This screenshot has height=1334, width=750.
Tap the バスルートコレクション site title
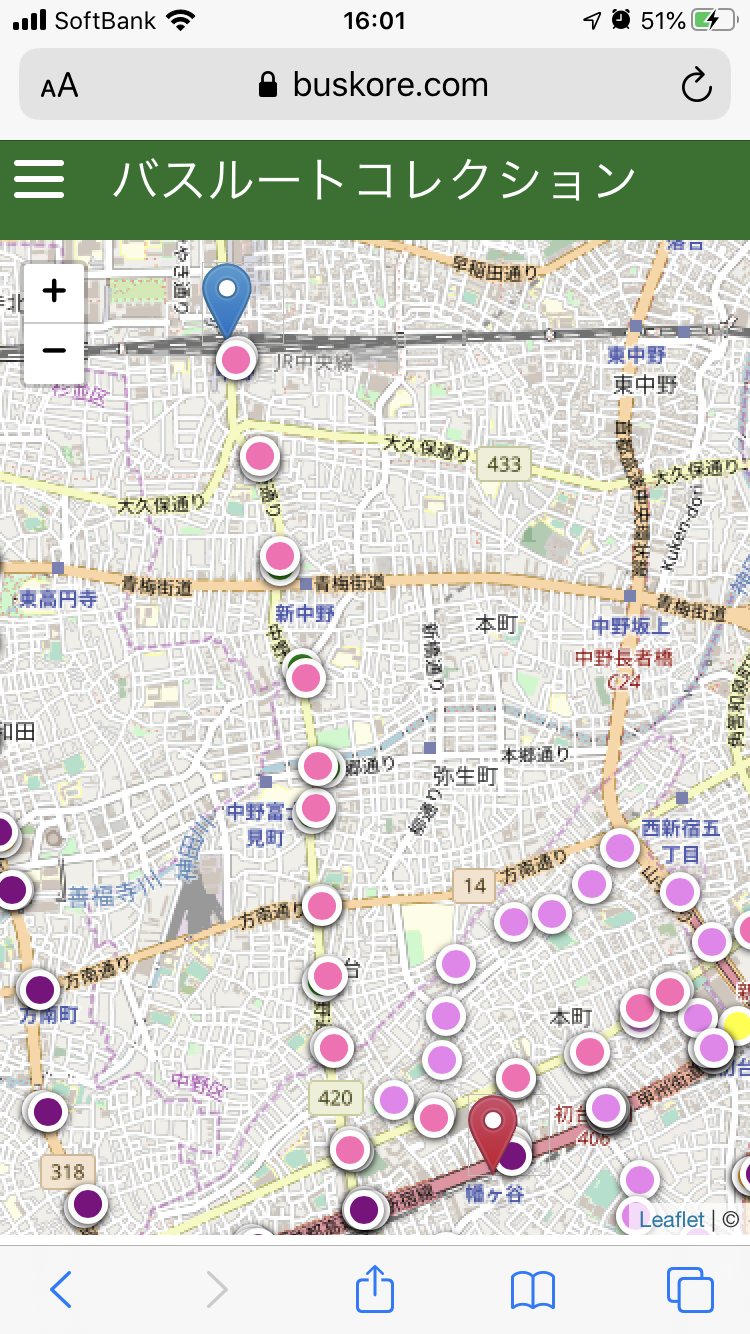click(374, 180)
